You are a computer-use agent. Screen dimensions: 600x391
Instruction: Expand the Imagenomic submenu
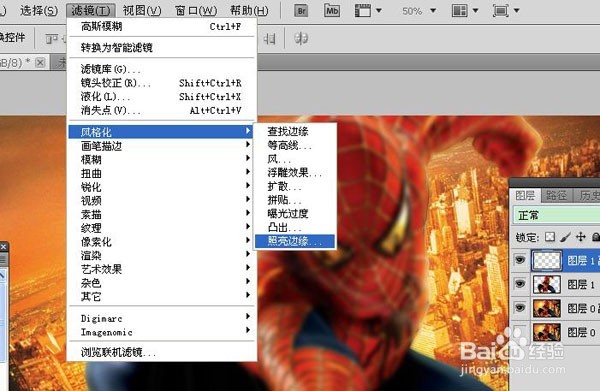pyautogui.click(x=161, y=332)
